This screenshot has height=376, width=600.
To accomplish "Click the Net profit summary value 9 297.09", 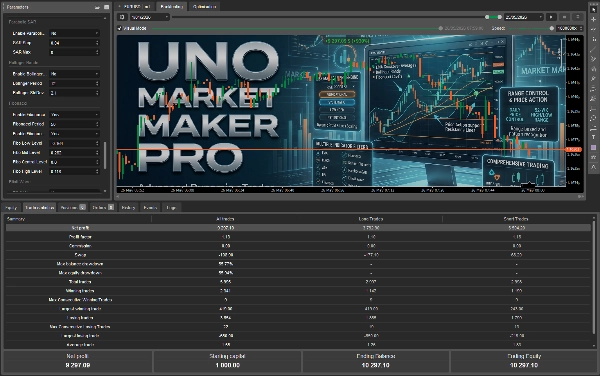I will pos(78,365).
